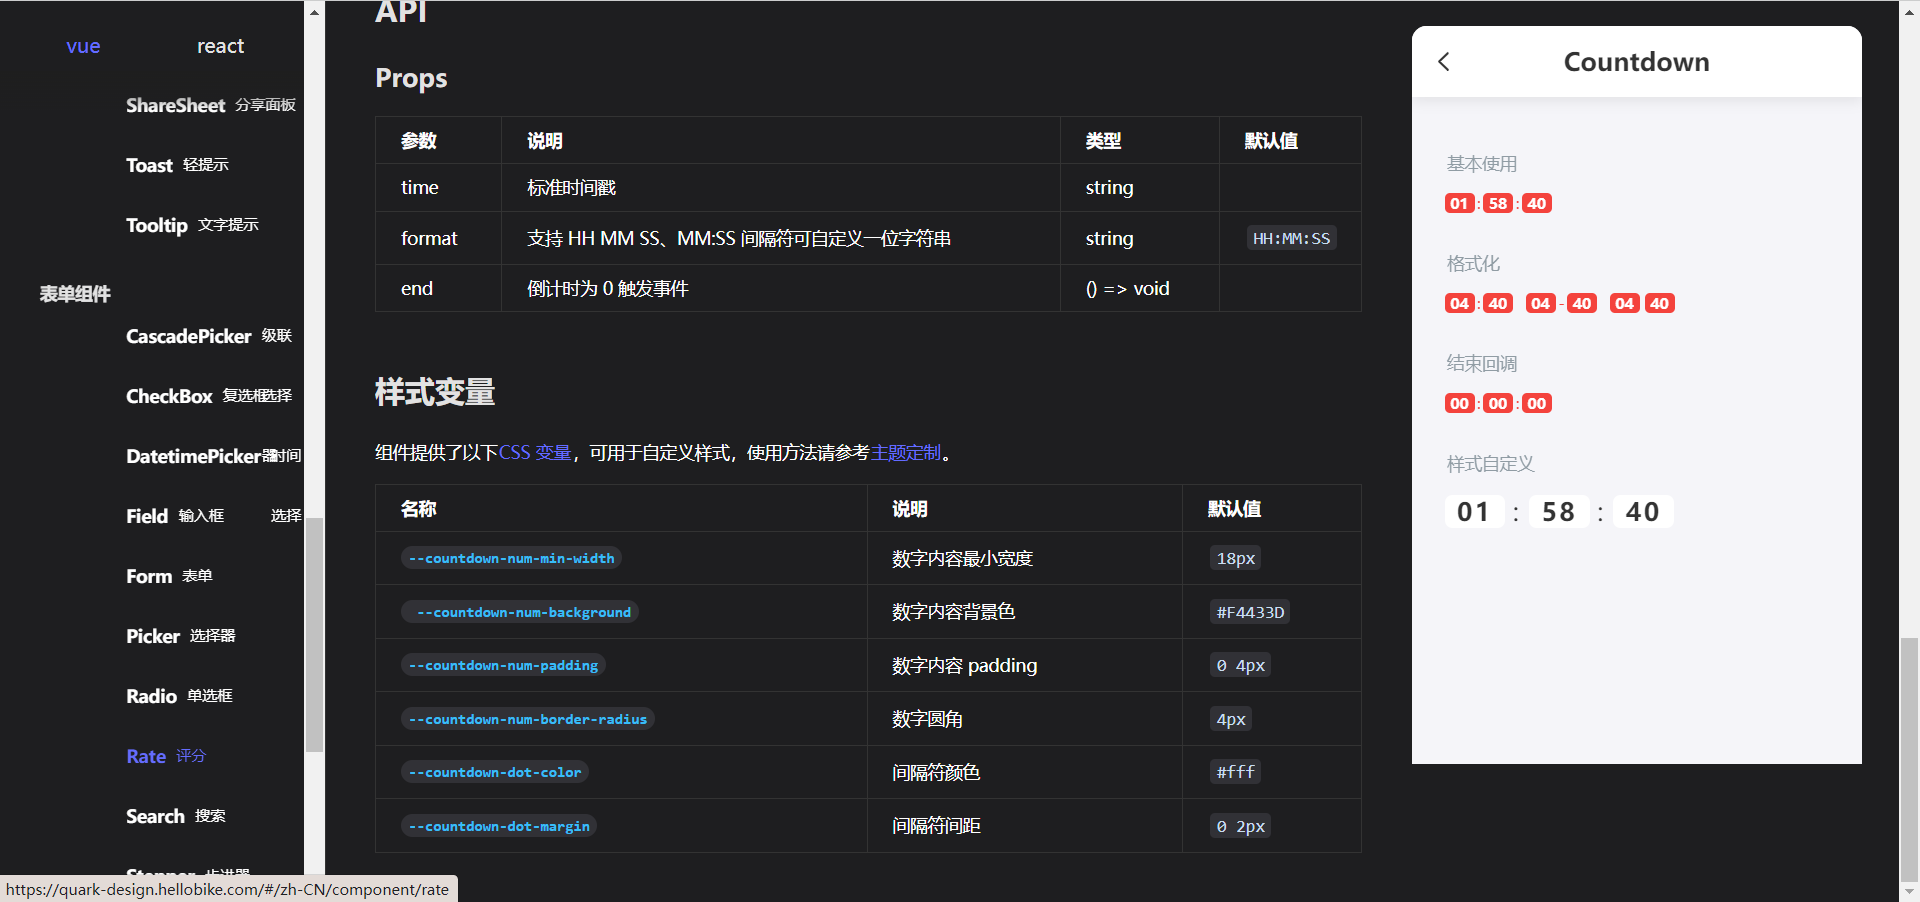Image resolution: width=1920 pixels, height=902 pixels.
Task: Click the --countdown-num-background variable link
Action: pos(520,611)
